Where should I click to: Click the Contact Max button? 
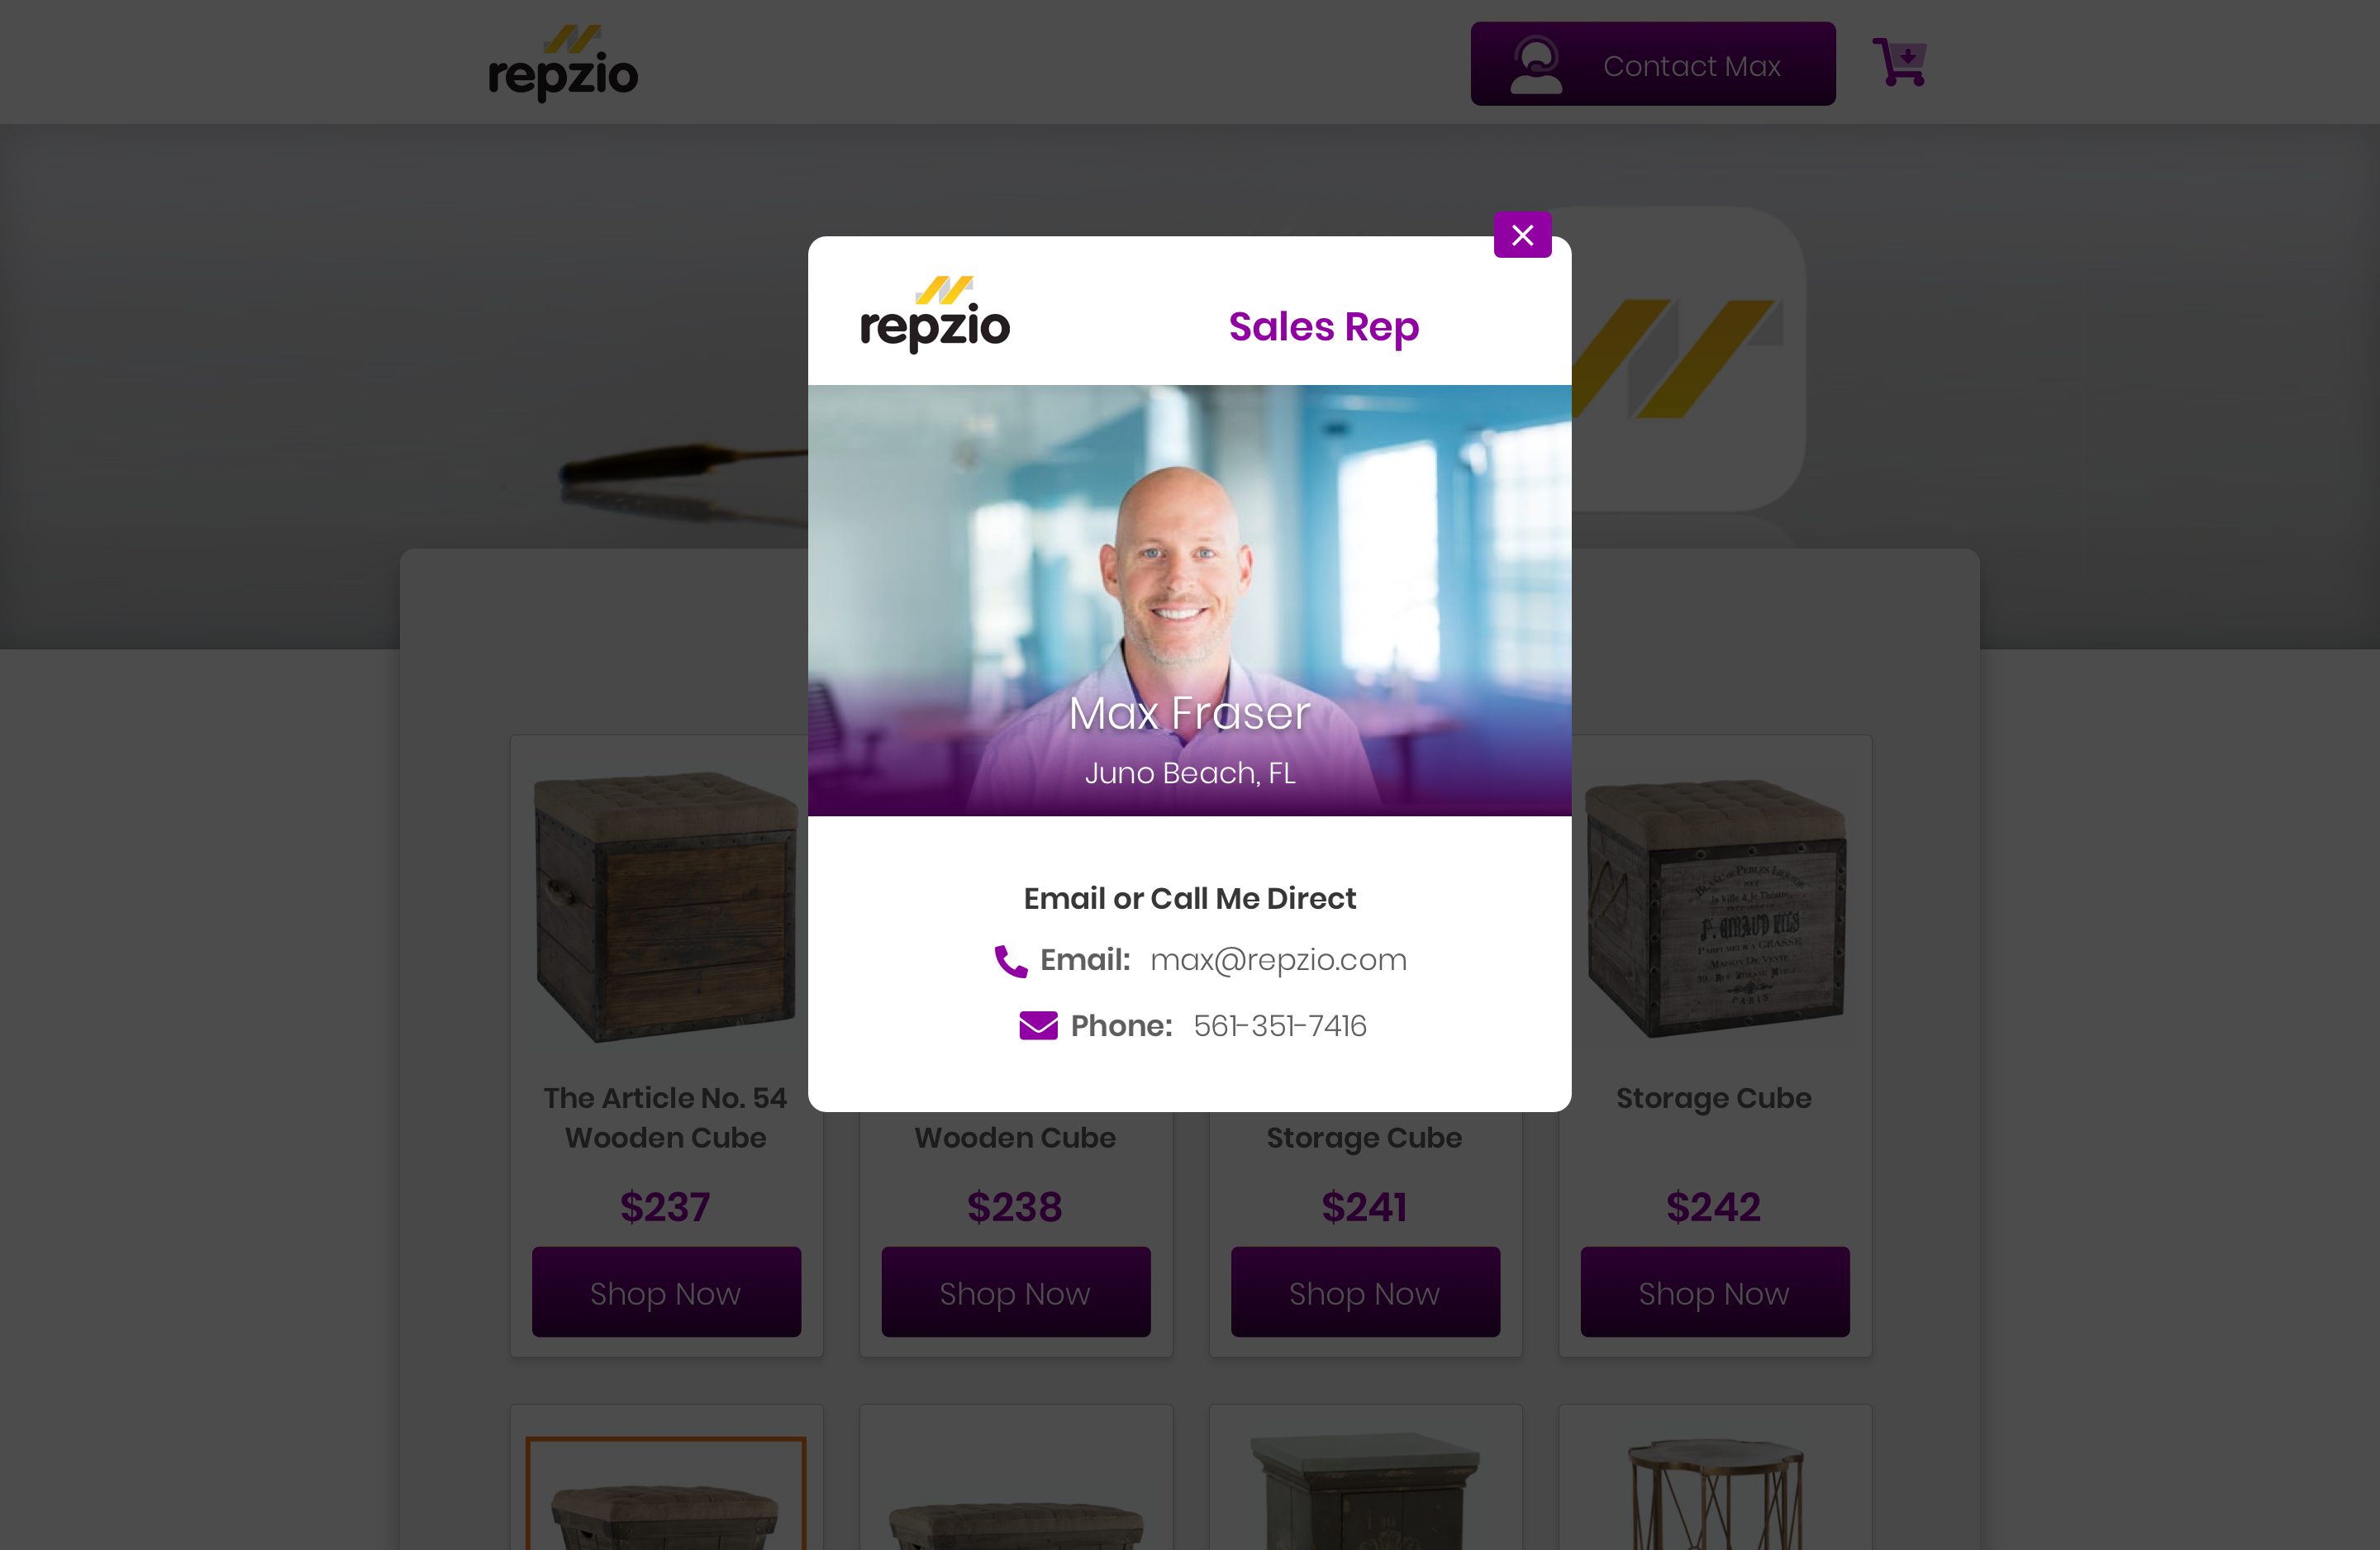[1652, 64]
